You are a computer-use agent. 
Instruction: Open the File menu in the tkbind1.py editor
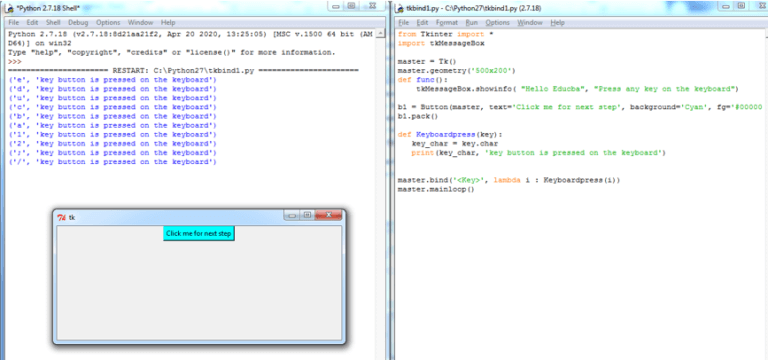pyautogui.click(x=404, y=23)
